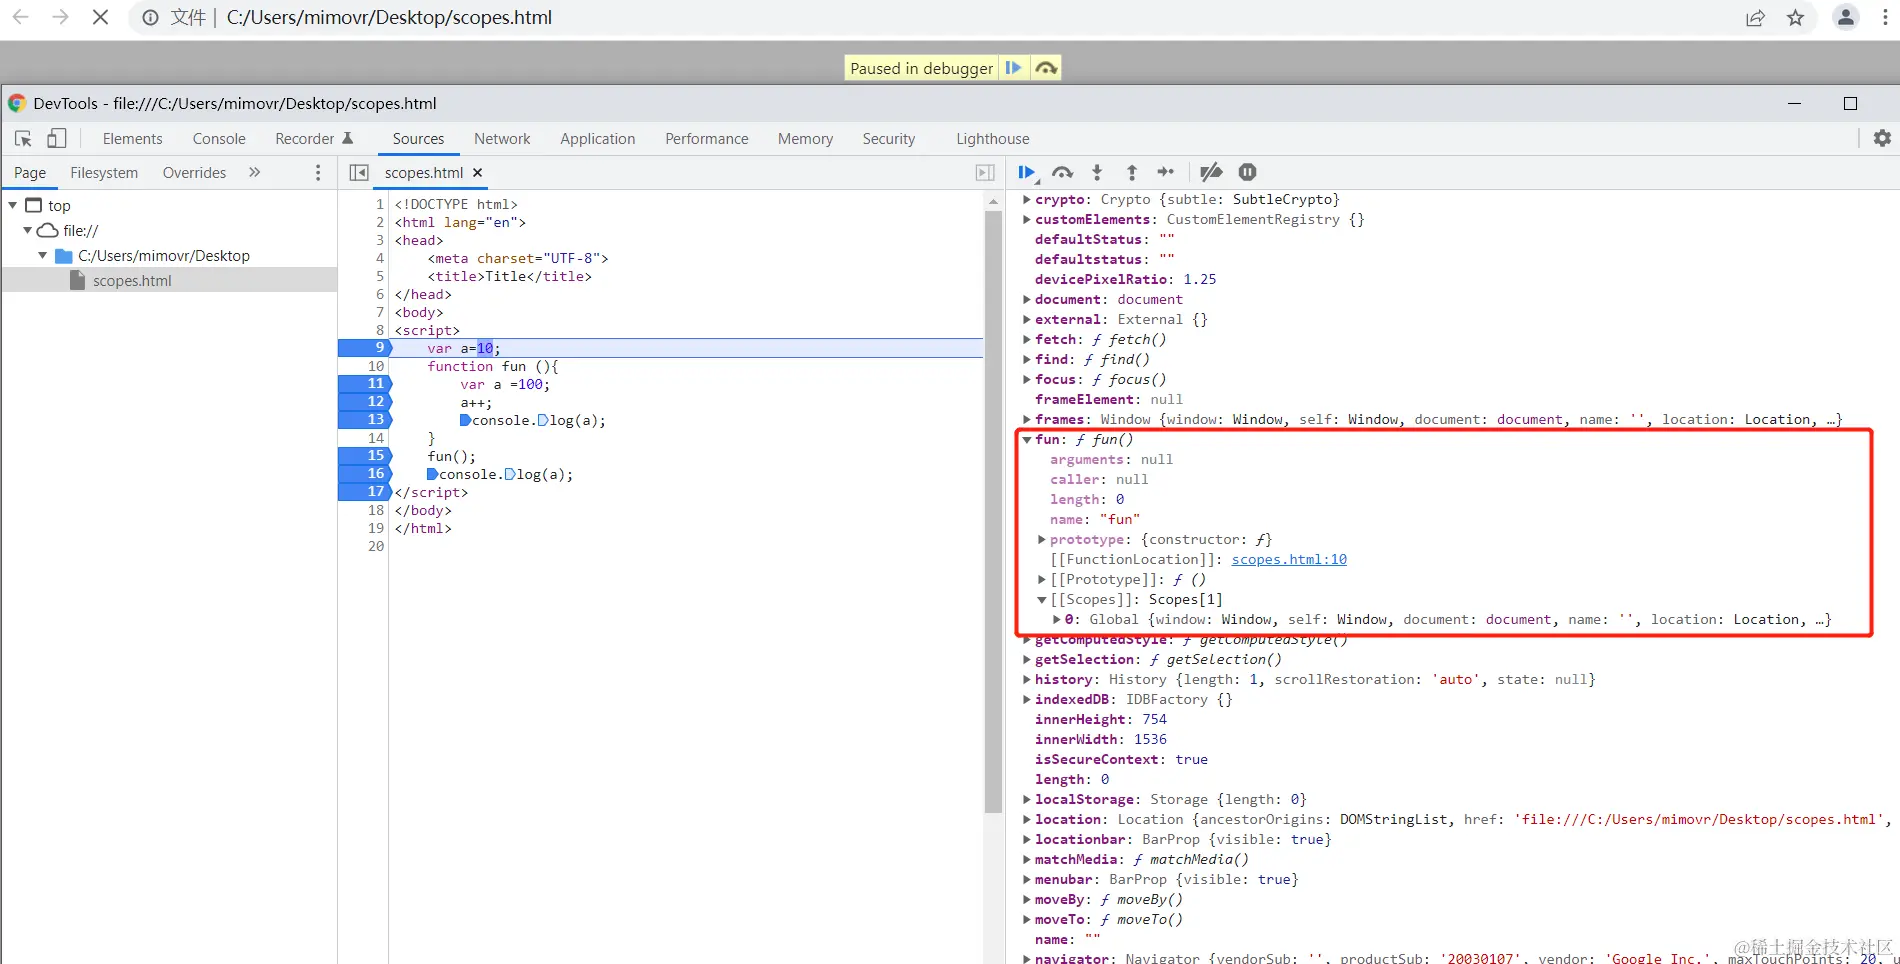The height and width of the screenshot is (964, 1900).
Task: Open the Performance tab
Action: (707, 139)
